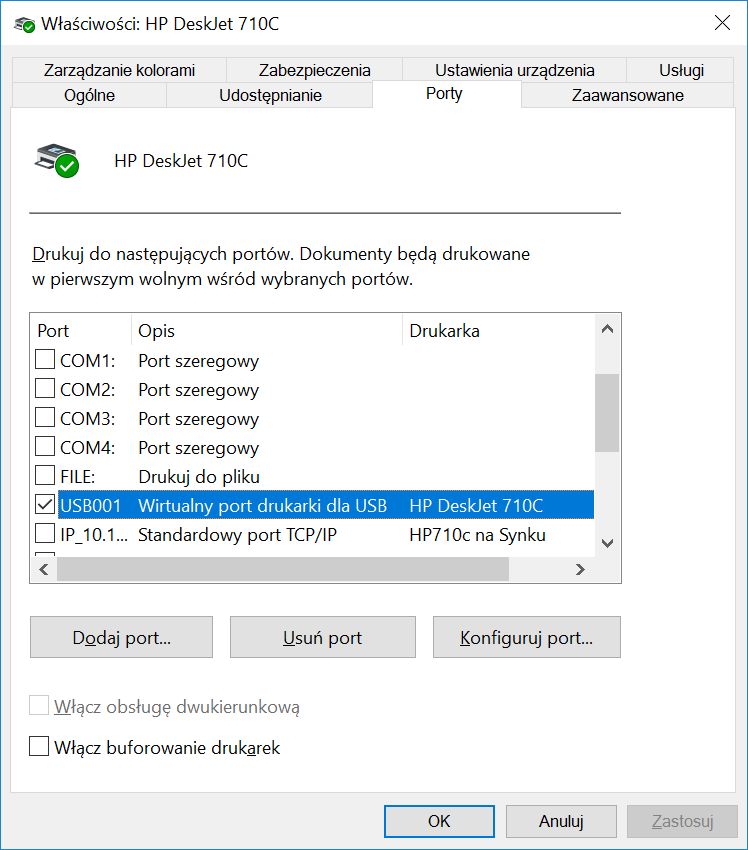Click 'HP DeskJet 710C' cell in USB001 row

476,505
